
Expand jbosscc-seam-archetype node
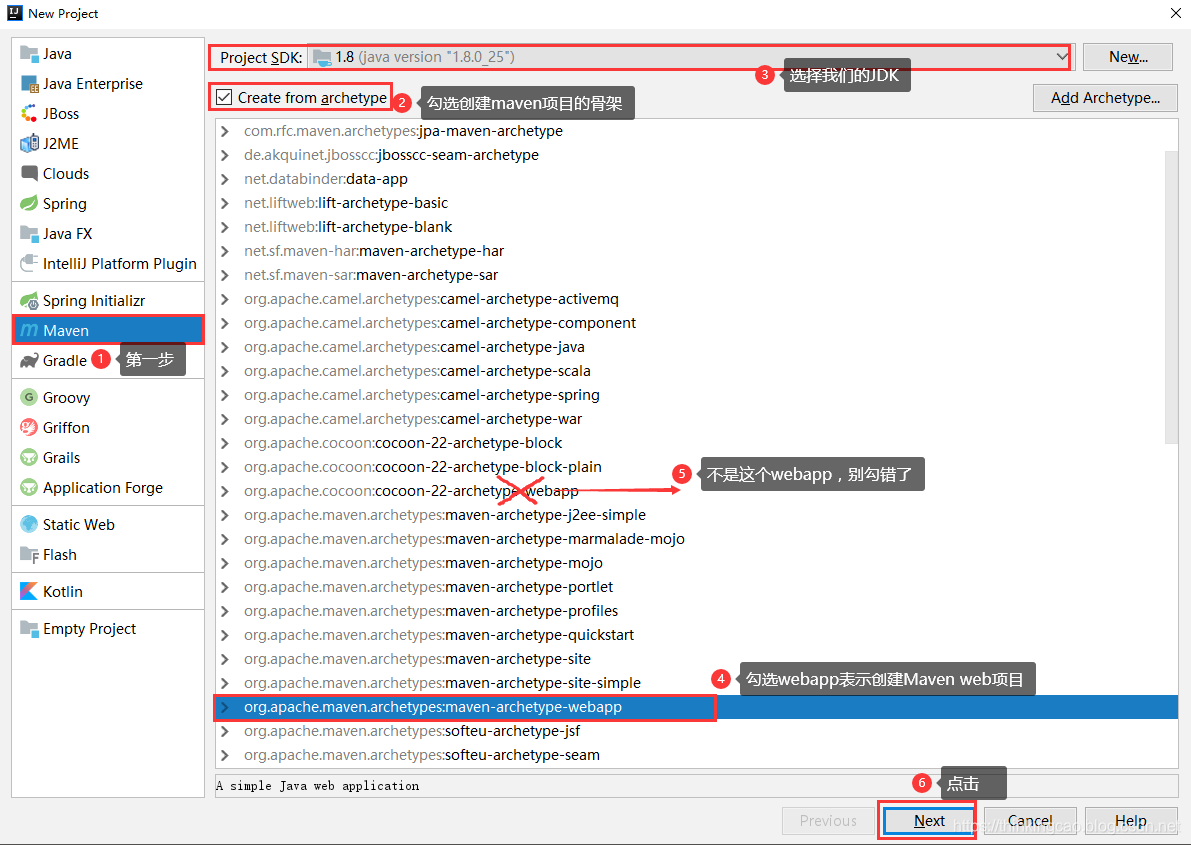click(225, 155)
